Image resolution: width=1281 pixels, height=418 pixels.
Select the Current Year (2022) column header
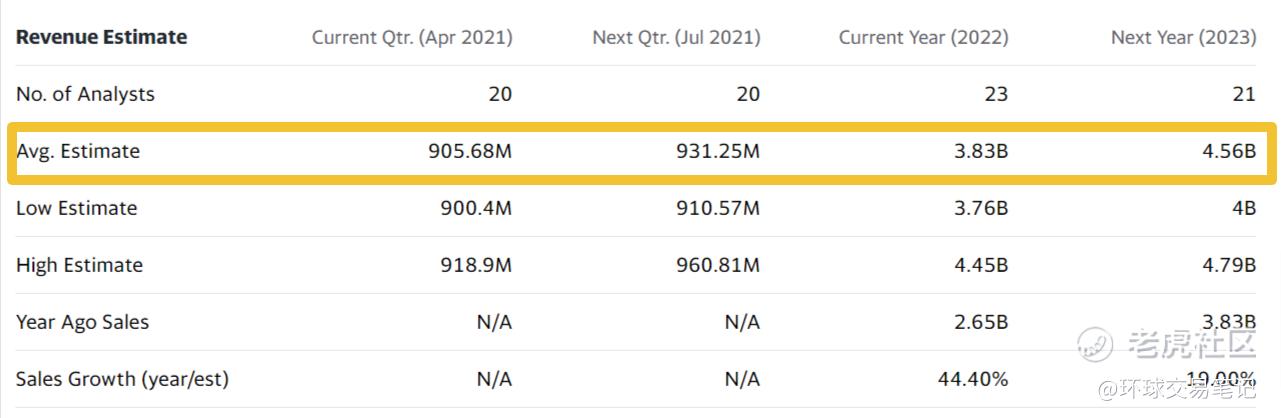(x=923, y=38)
